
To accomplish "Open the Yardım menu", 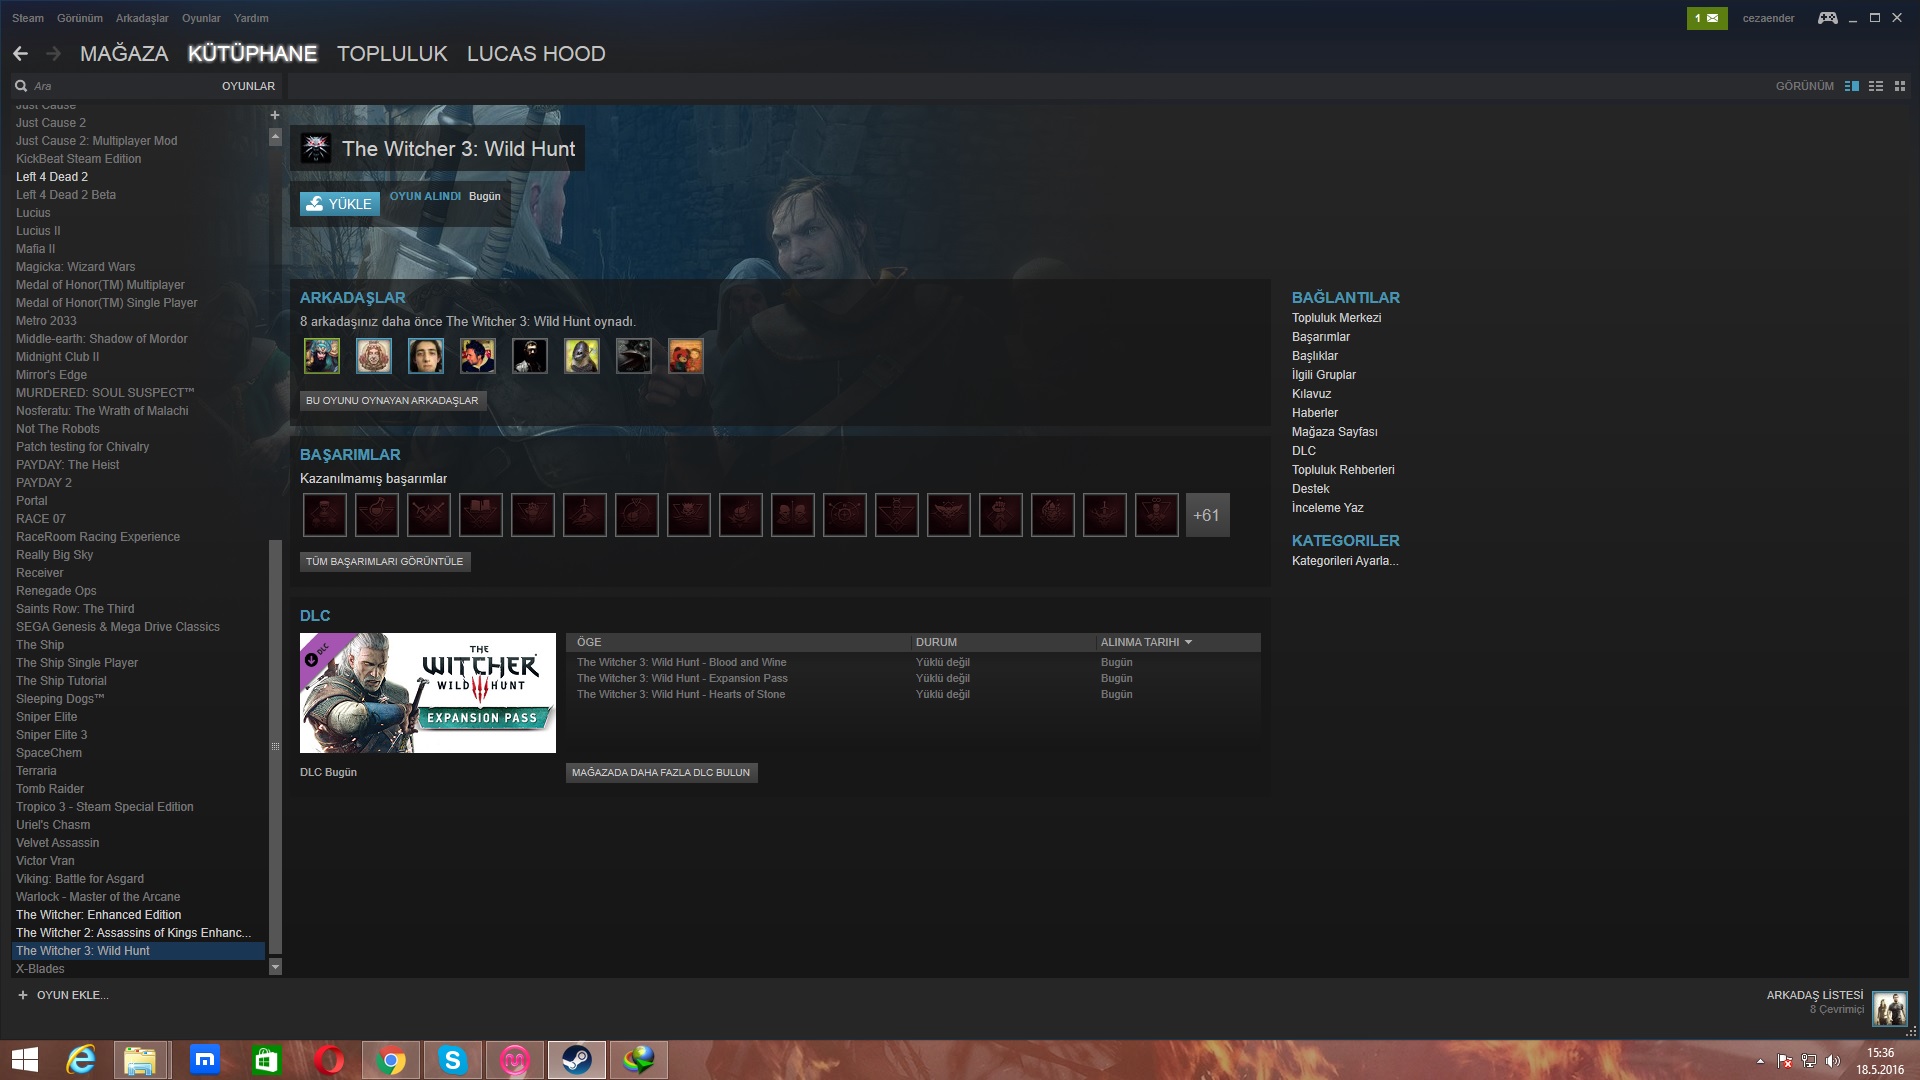I will [251, 18].
